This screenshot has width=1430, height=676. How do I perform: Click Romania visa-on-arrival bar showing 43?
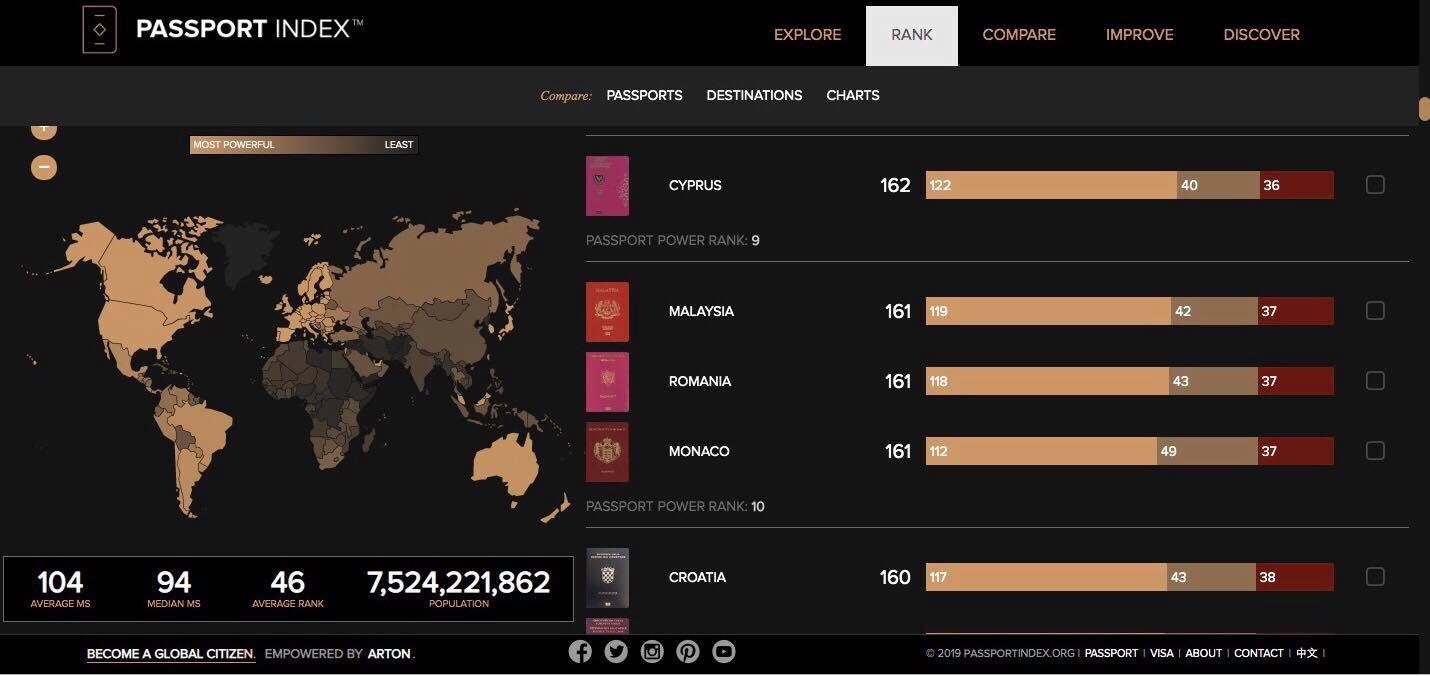coord(1213,381)
